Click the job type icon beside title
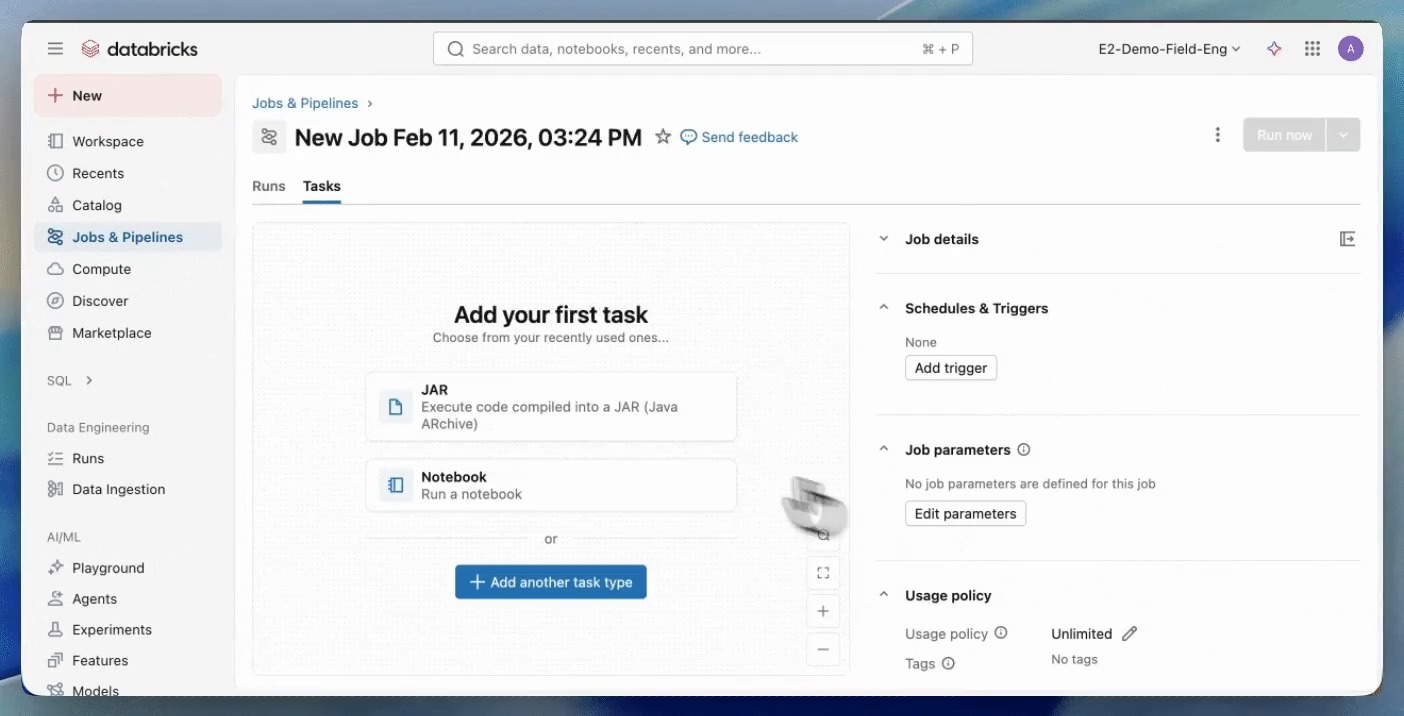The height and width of the screenshot is (716, 1404). pyautogui.click(x=269, y=137)
